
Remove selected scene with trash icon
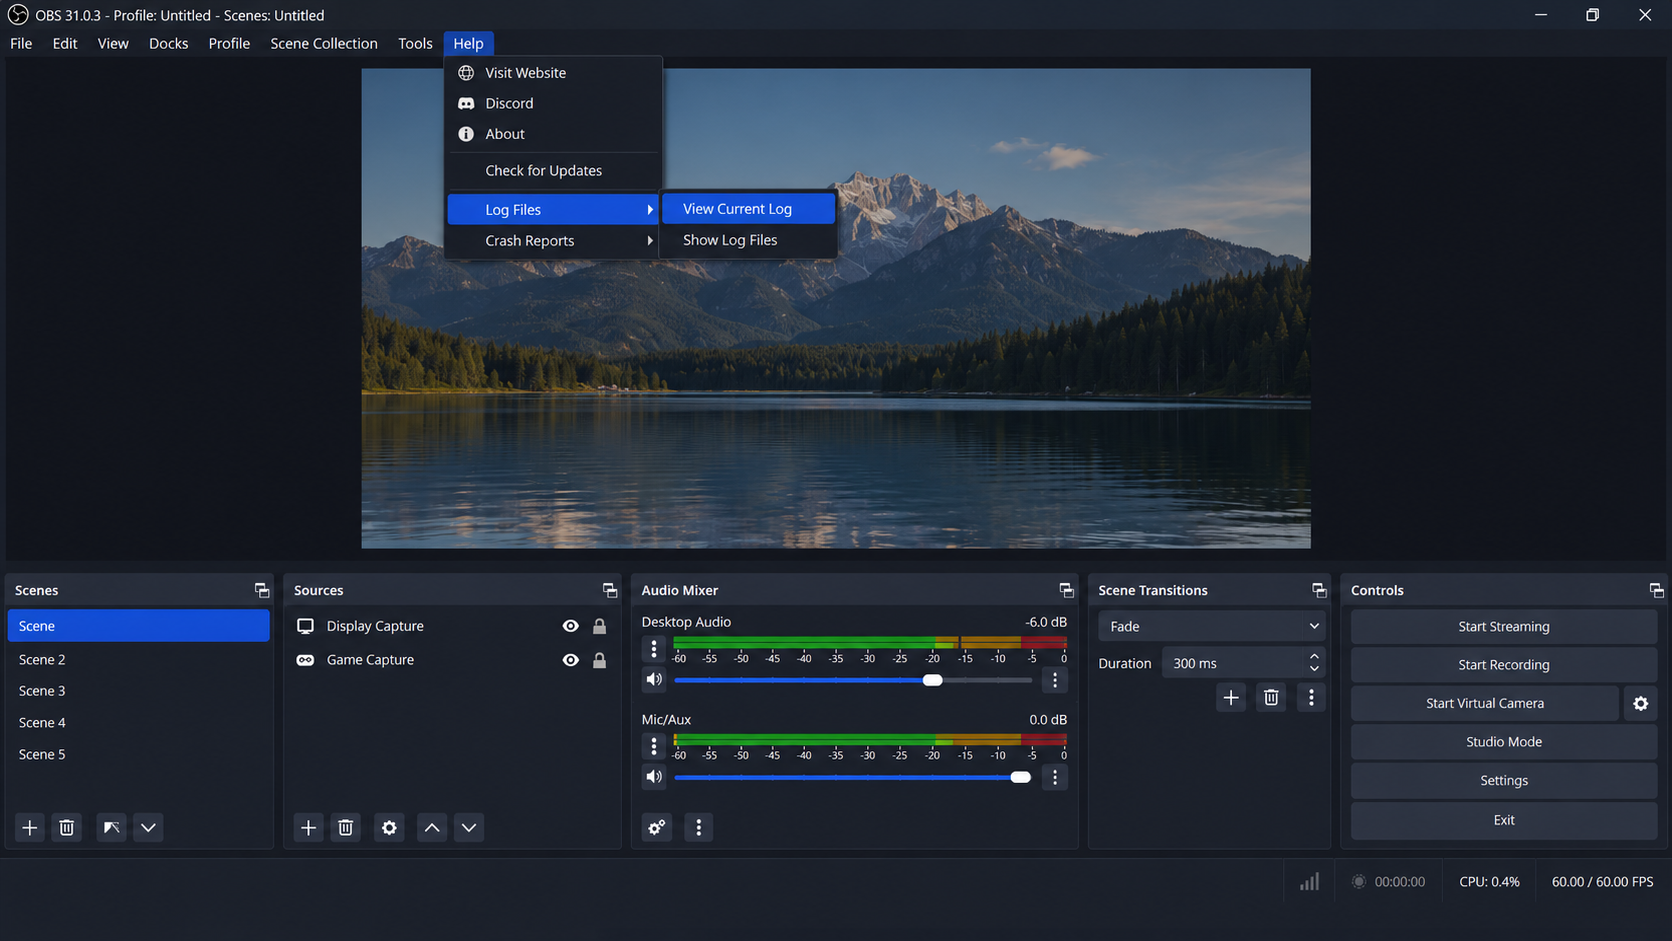click(66, 827)
